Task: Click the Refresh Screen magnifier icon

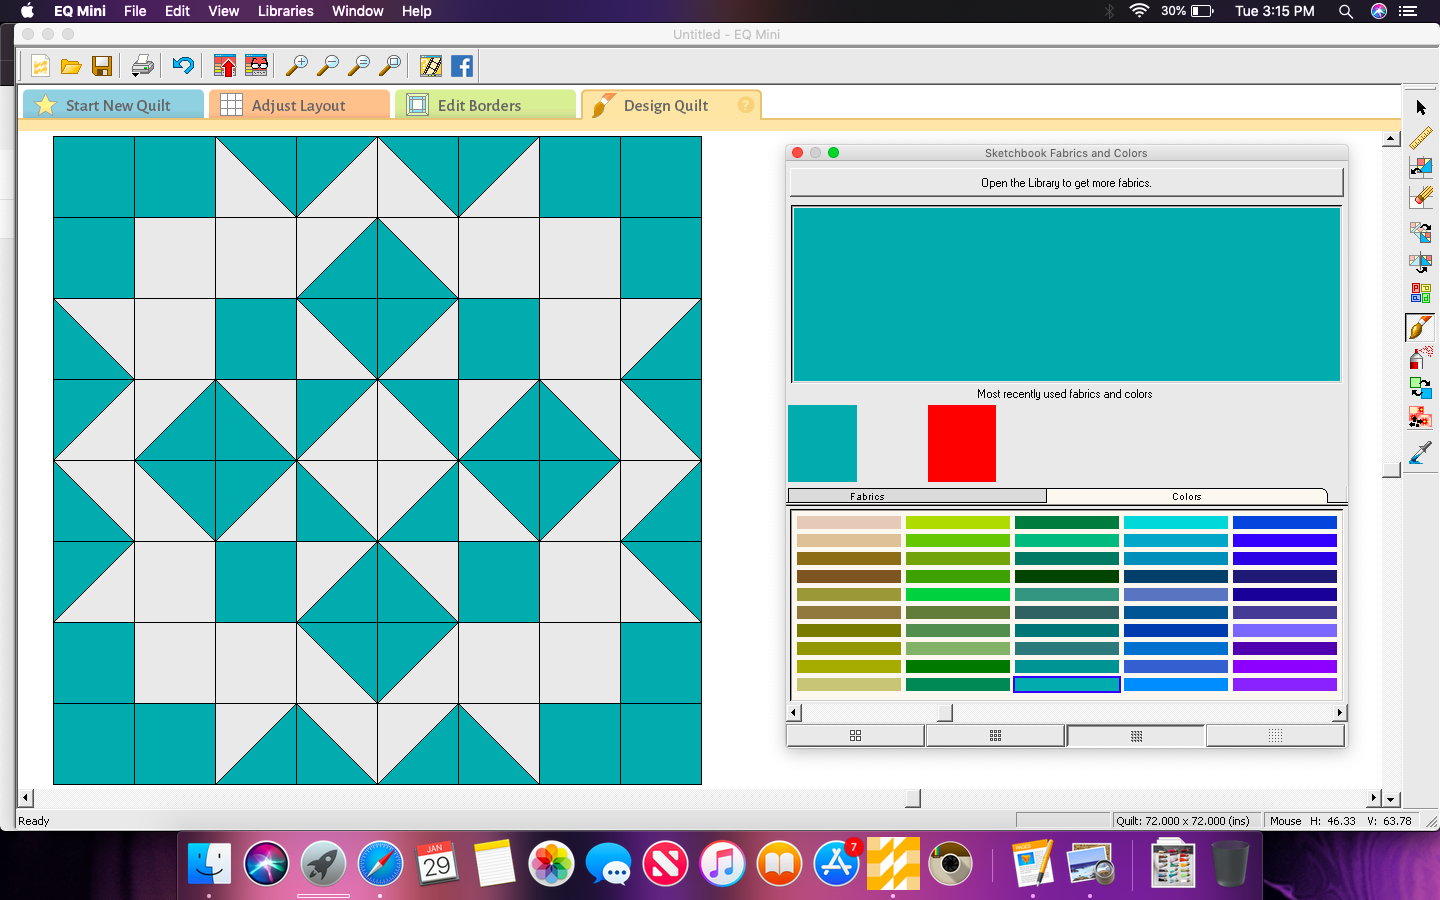Action: pos(359,66)
